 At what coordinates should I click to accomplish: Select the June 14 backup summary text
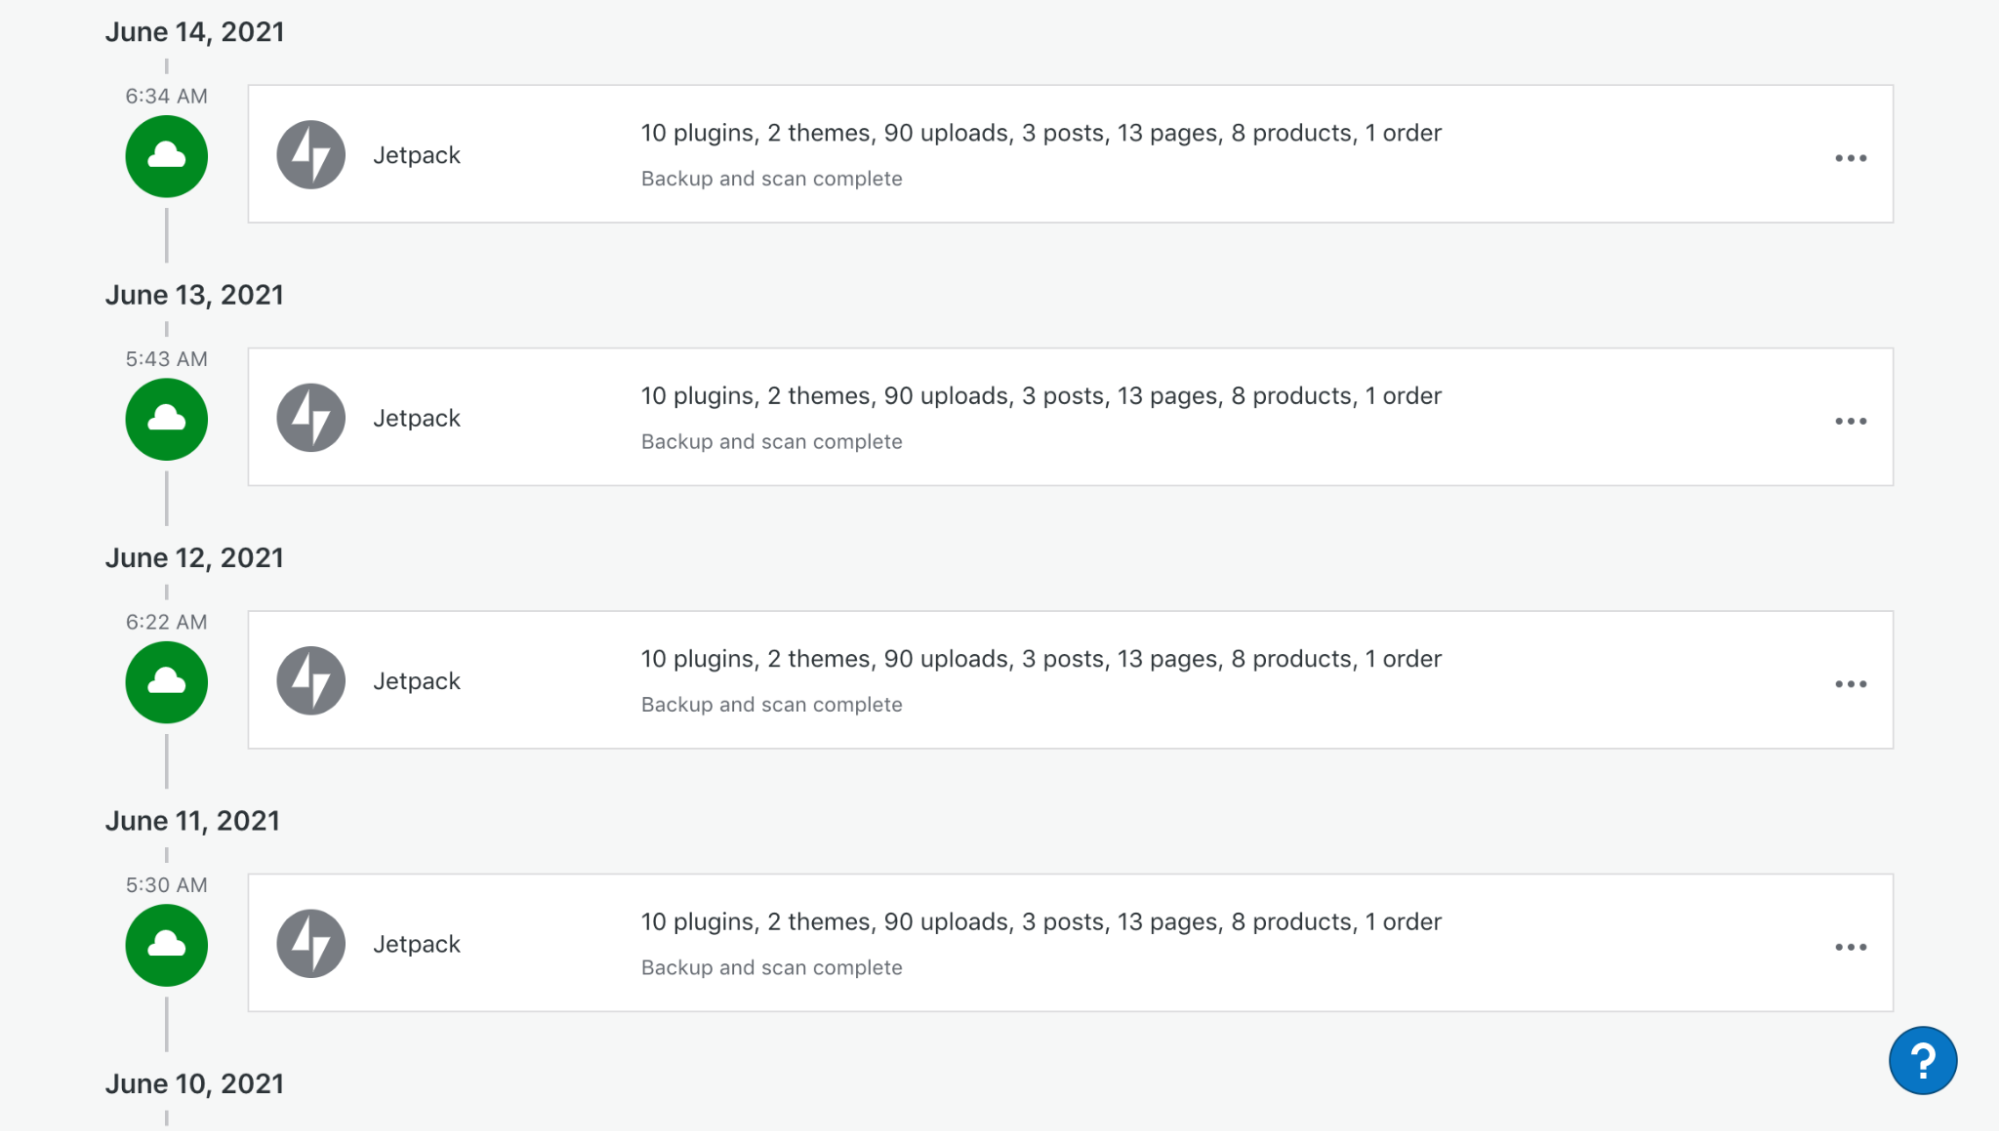(1041, 133)
